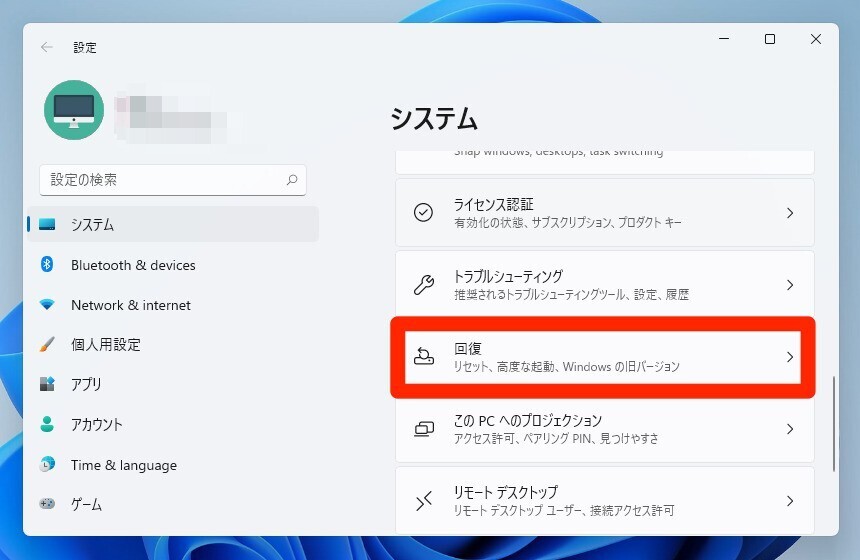860x560 pixels.
Task: Click the アプリ icon in sidebar
Action: pos(47,384)
